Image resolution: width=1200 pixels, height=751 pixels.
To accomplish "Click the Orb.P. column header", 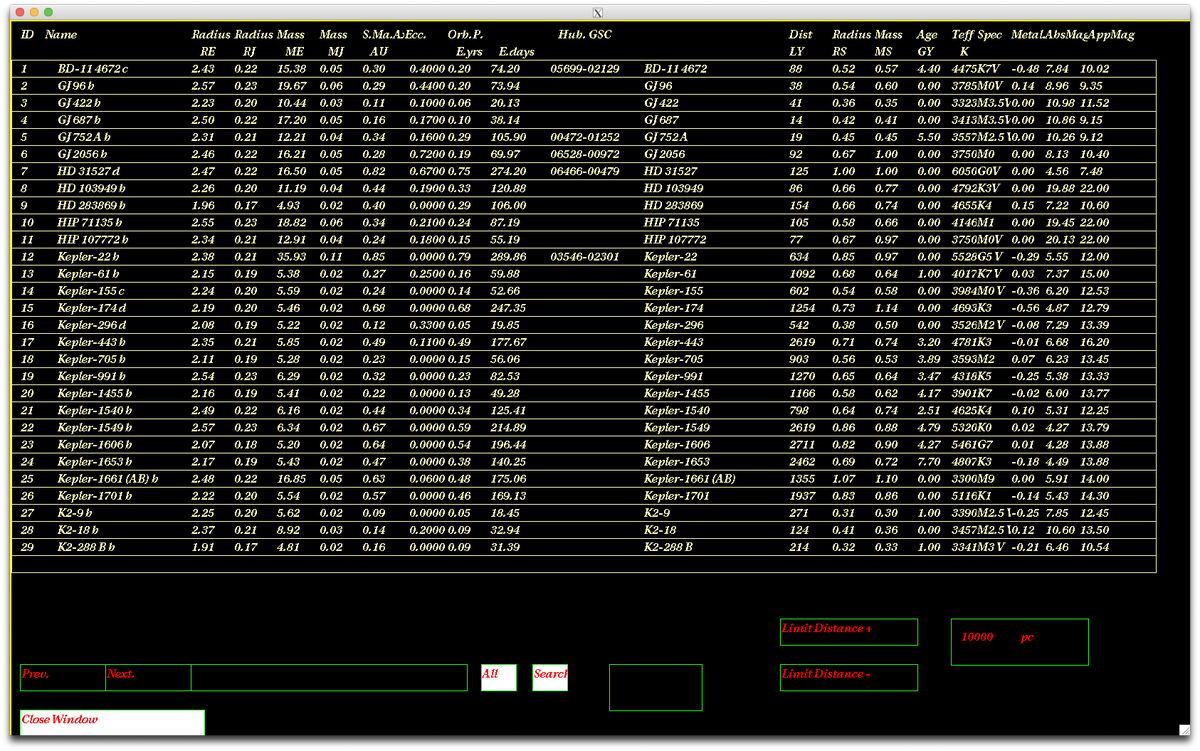I will (x=466, y=35).
